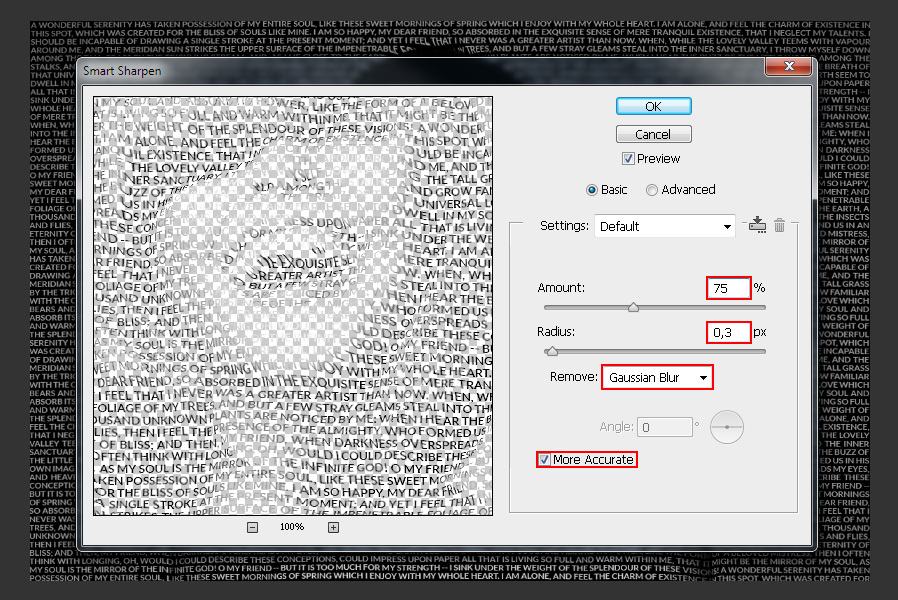Uncheck the Preview option
The height and width of the screenshot is (600, 898).
[629, 158]
